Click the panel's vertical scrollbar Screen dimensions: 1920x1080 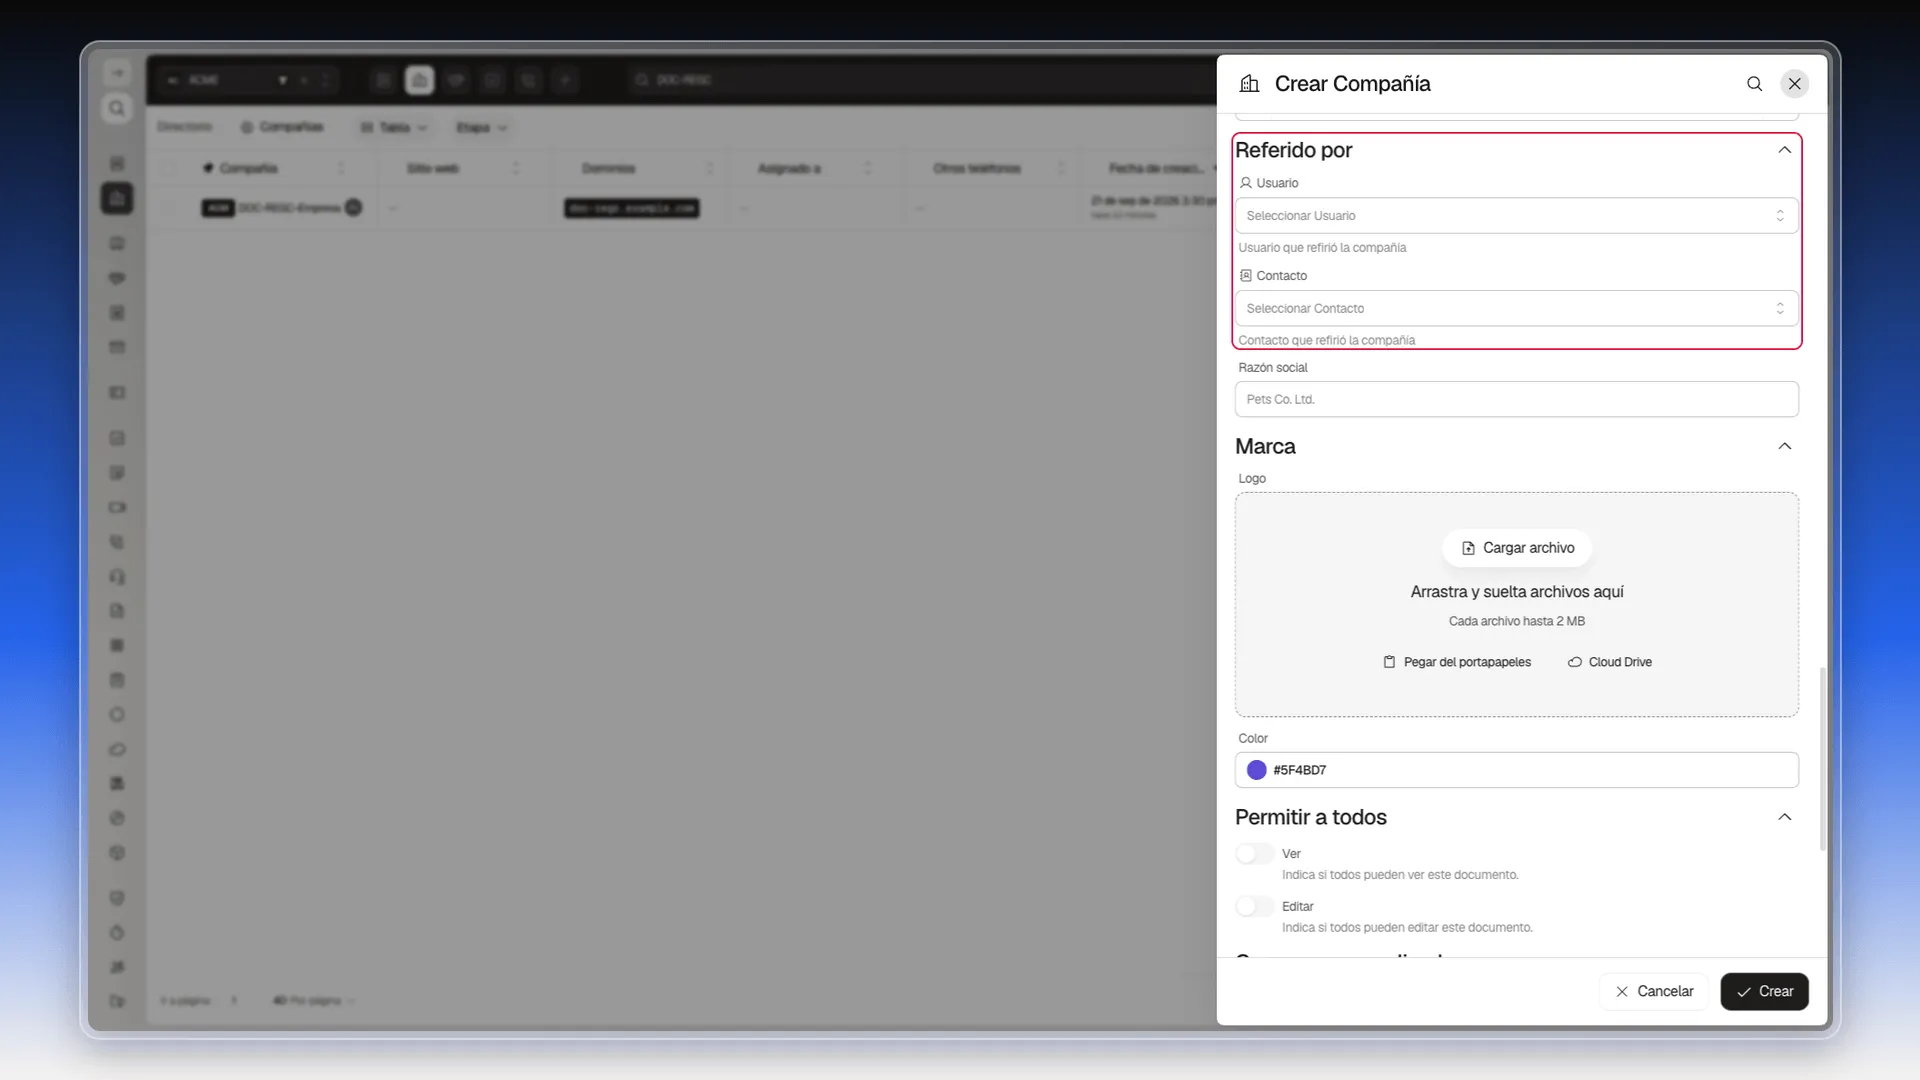click(x=1822, y=760)
